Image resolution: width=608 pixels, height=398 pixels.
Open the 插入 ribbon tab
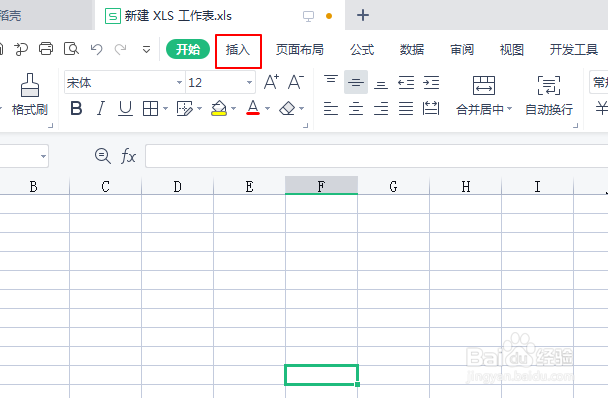238,50
